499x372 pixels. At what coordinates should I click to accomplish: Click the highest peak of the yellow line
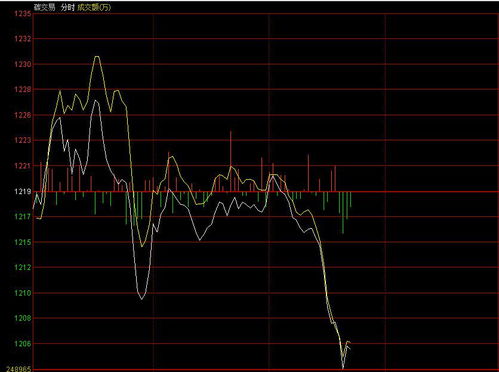point(97,56)
